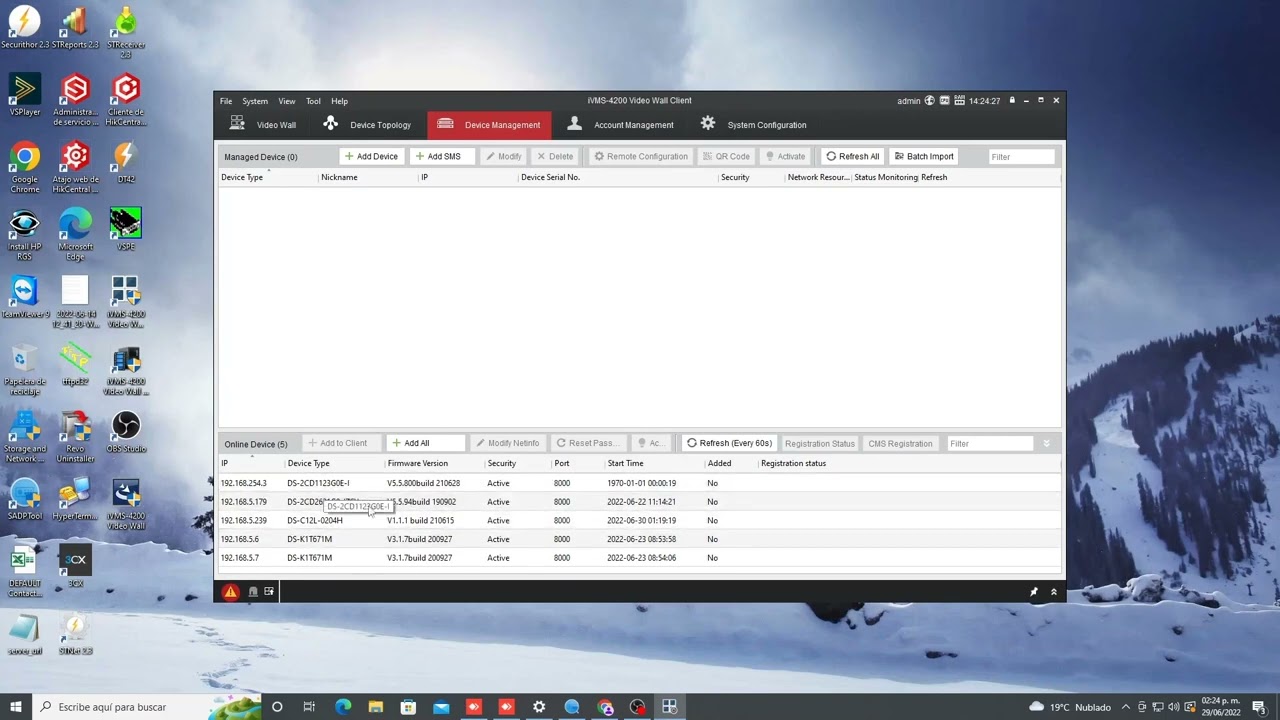Open the Video Wall tab
Screen dimensions: 1280x720
pos(263,125)
